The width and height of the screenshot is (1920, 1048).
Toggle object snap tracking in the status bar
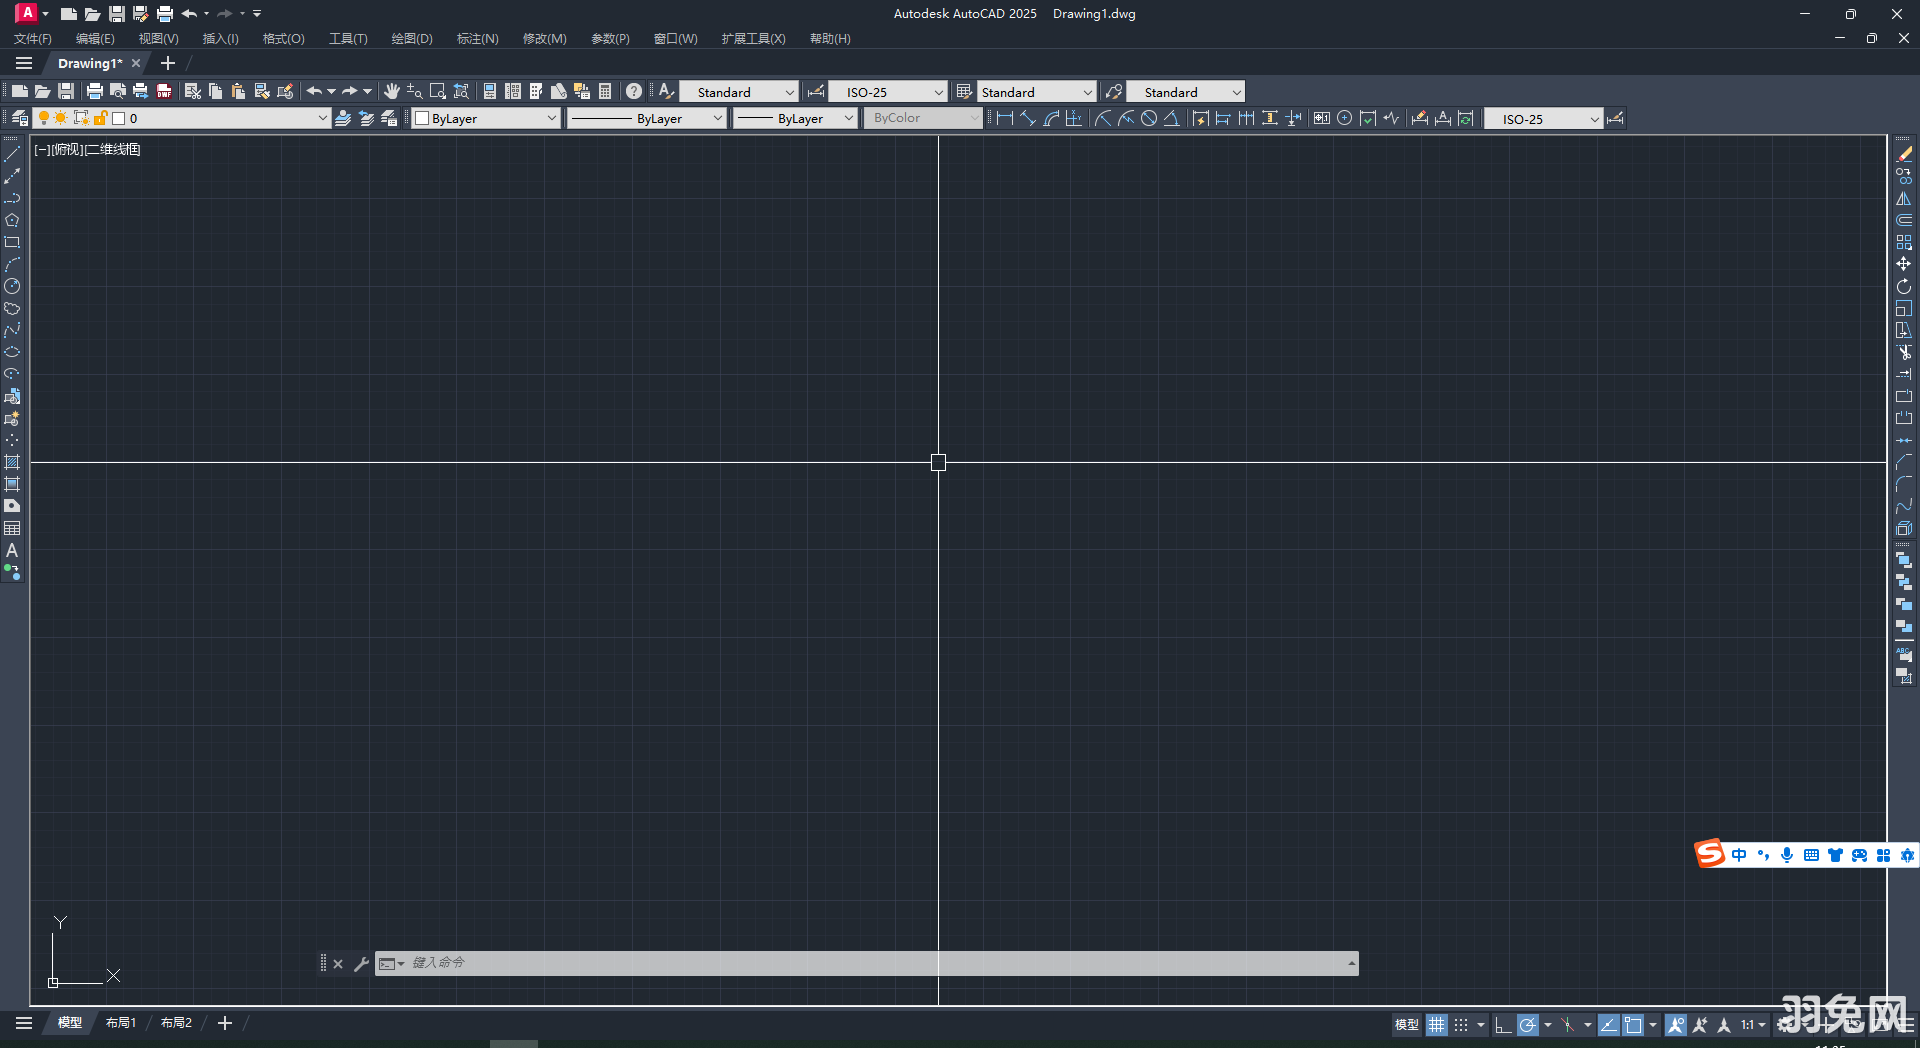(x=1608, y=1025)
